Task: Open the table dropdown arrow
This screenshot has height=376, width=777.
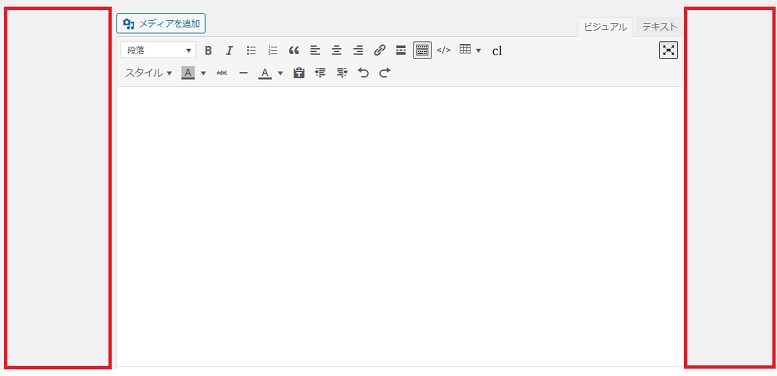Action: [x=478, y=51]
